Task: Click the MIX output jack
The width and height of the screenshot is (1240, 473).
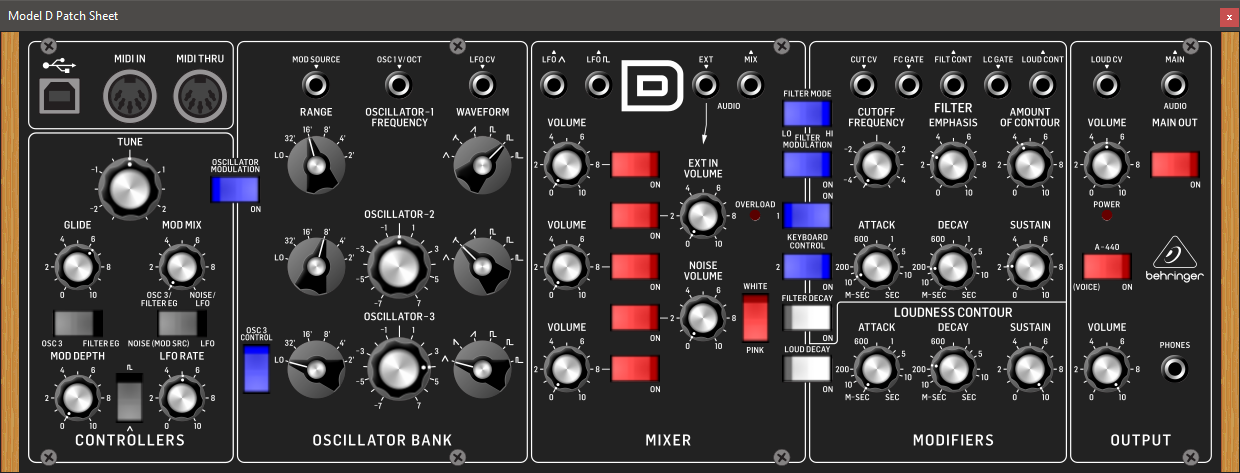Action: [751, 86]
